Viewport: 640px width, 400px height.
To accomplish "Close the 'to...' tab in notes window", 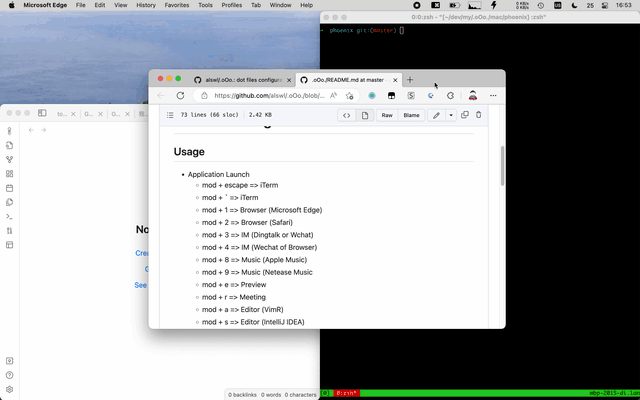I will tap(73, 114).
